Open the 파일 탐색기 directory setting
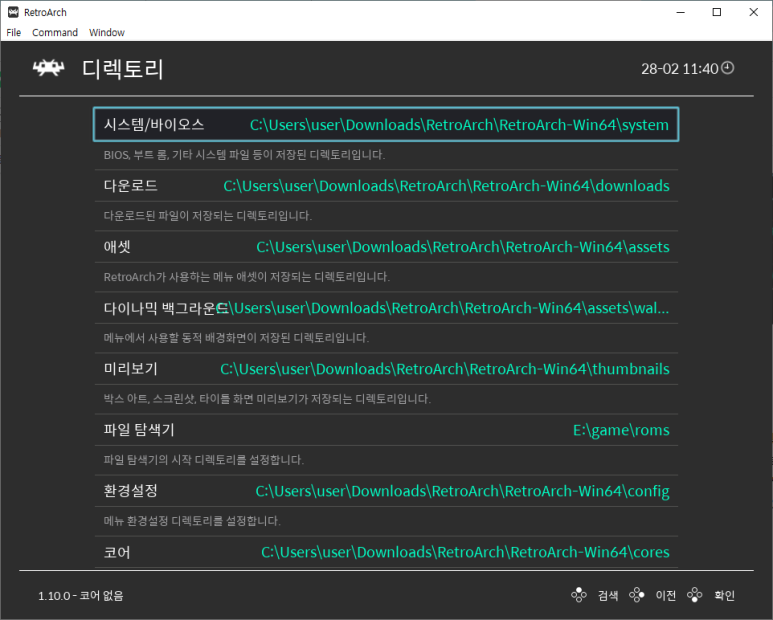The height and width of the screenshot is (620, 773). [386, 430]
